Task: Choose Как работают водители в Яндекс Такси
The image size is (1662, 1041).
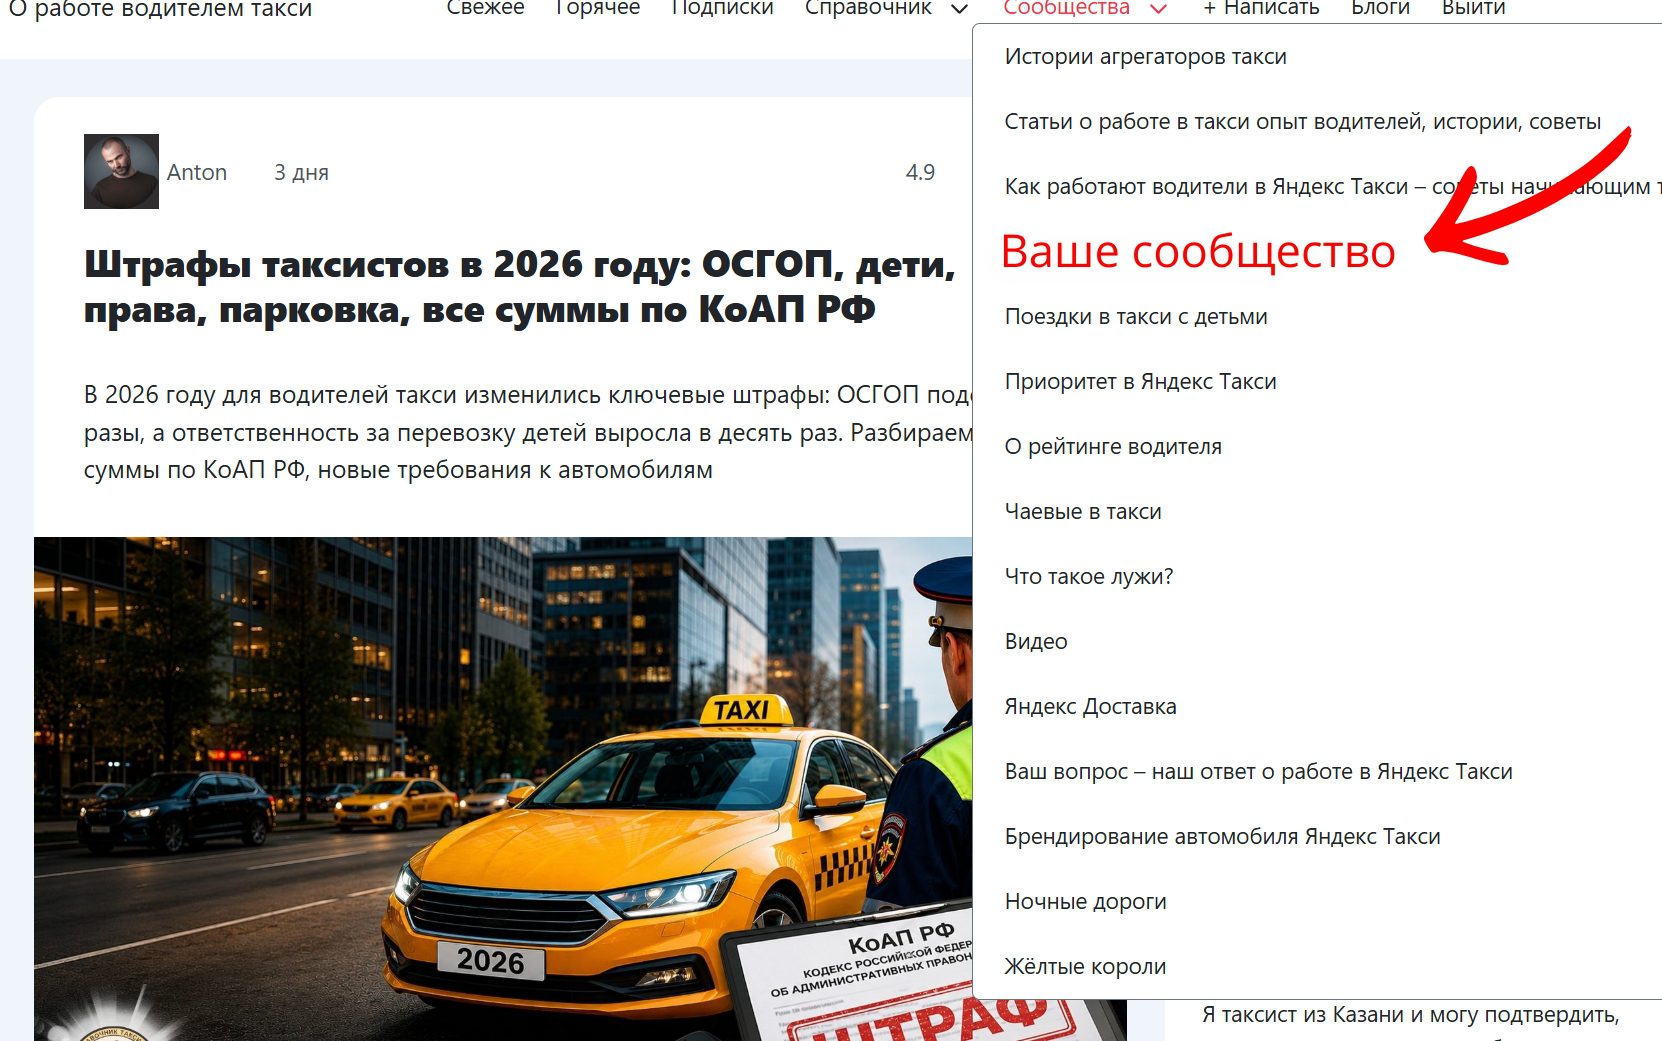Action: [x=1332, y=187]
